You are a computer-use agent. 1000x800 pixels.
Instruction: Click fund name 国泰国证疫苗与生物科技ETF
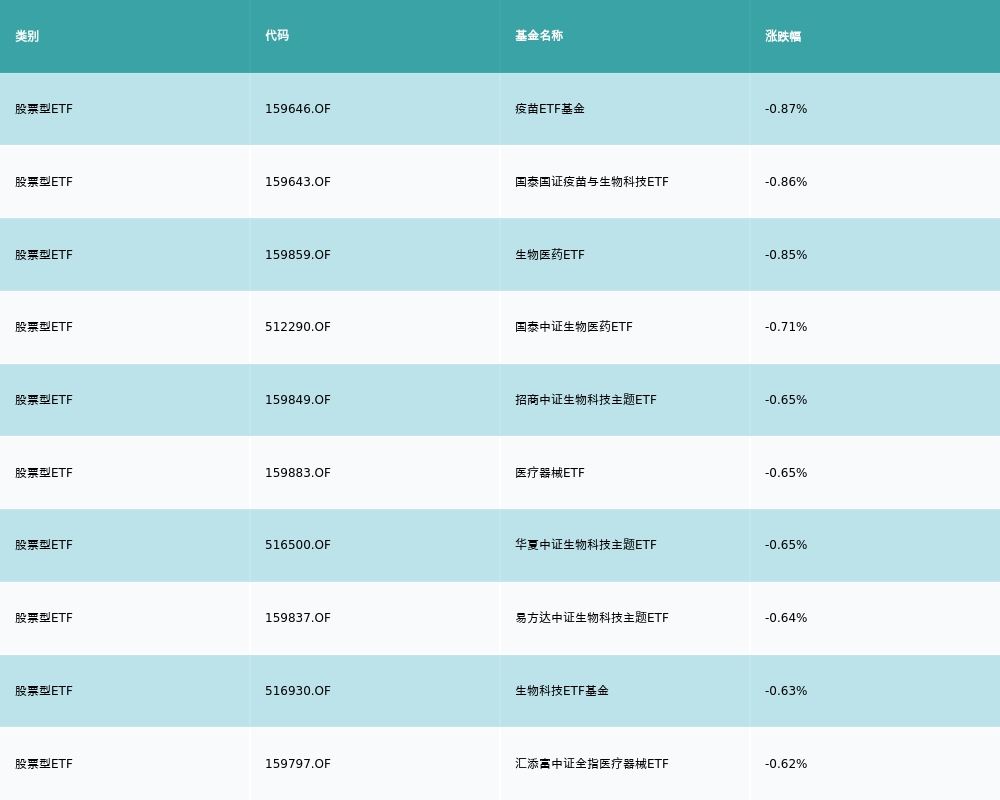[x=592, y=182]
